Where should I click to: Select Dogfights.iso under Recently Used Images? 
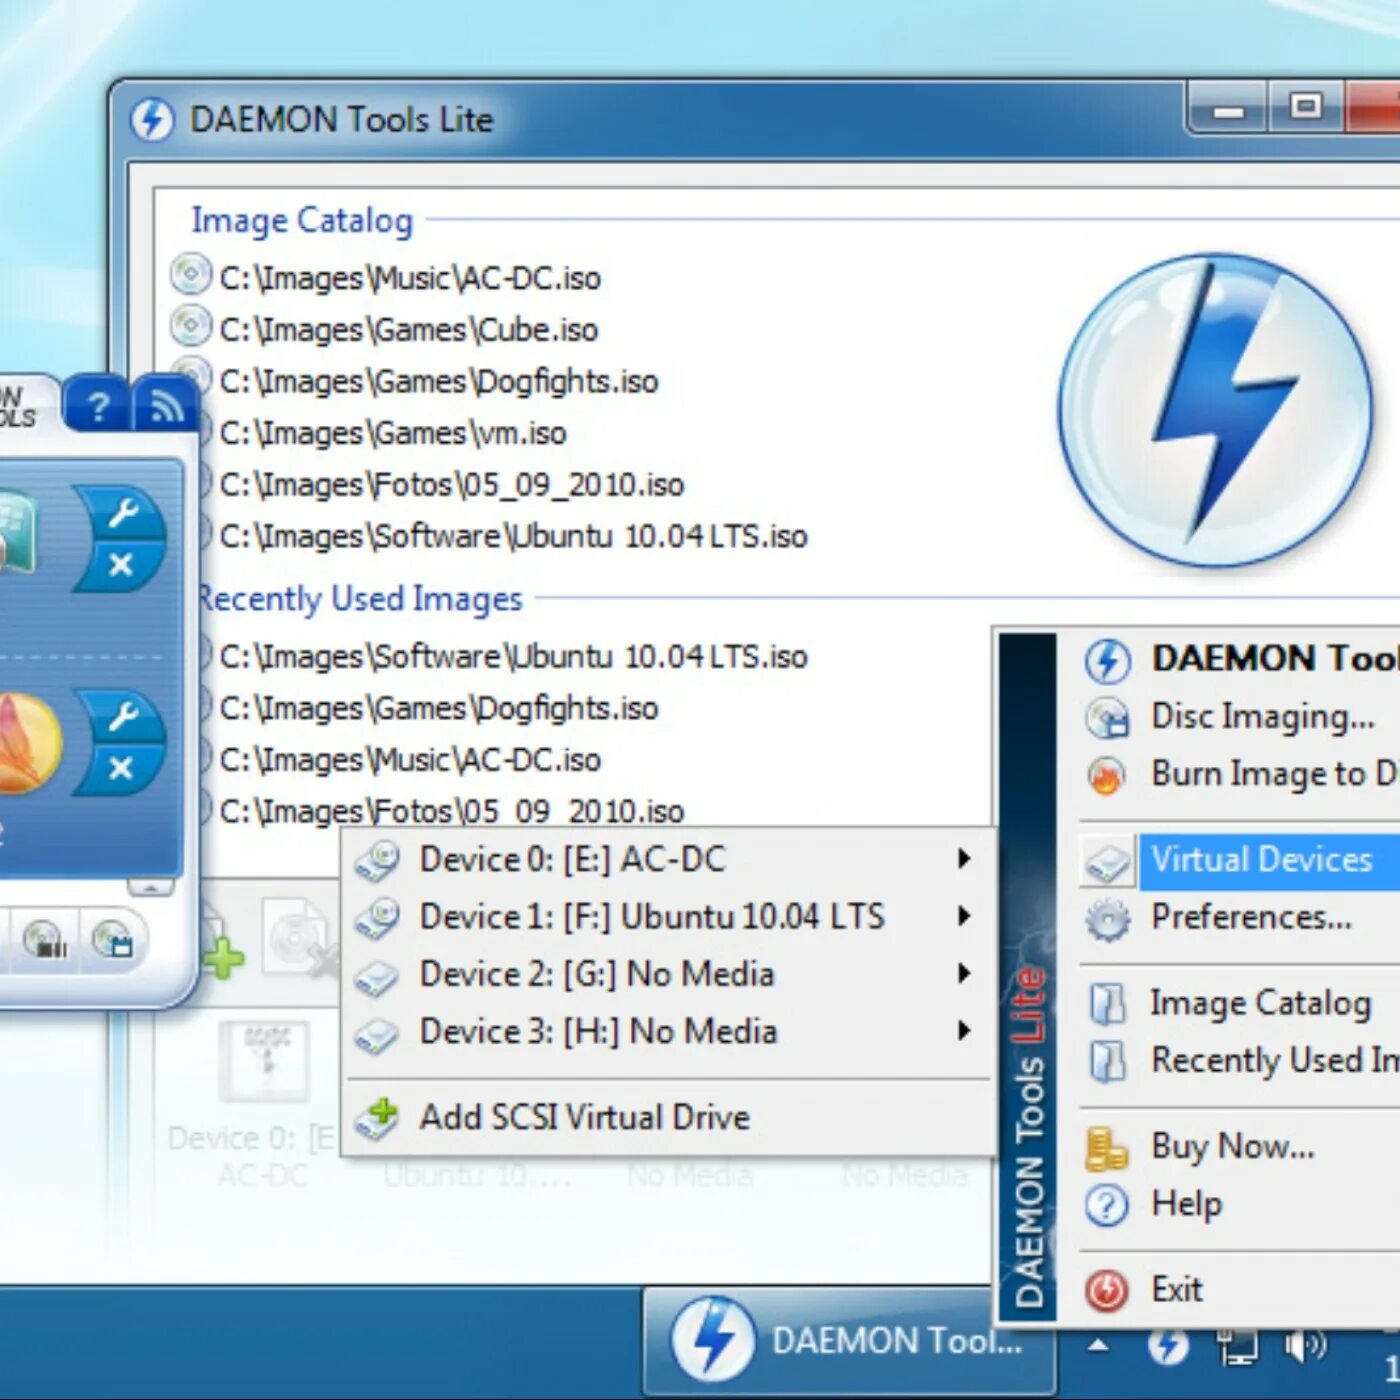pos(438,709)
